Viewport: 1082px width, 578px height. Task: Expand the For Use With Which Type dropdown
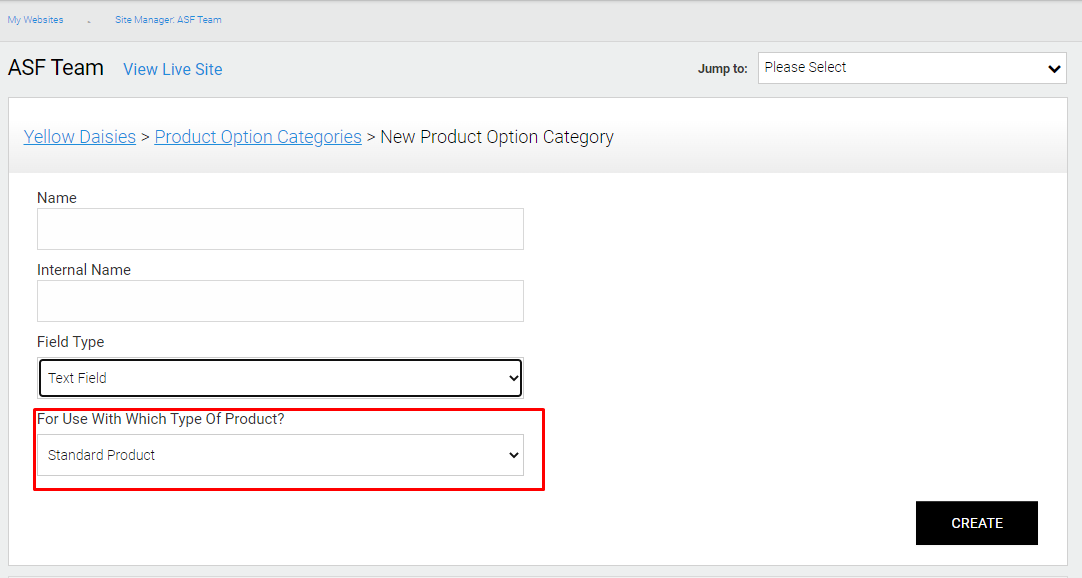pyautogui.click(x=280, y=455)
